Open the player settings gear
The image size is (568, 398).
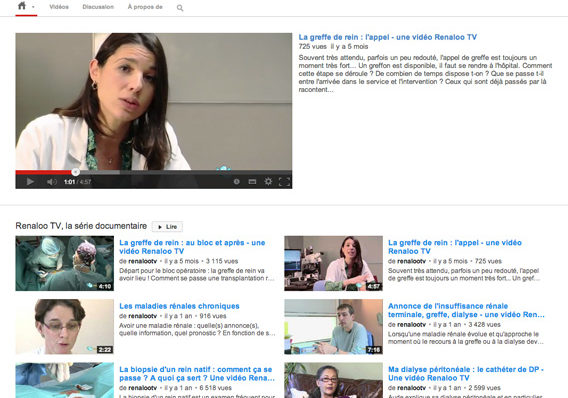pyautogui.click(x=268, y=181)
